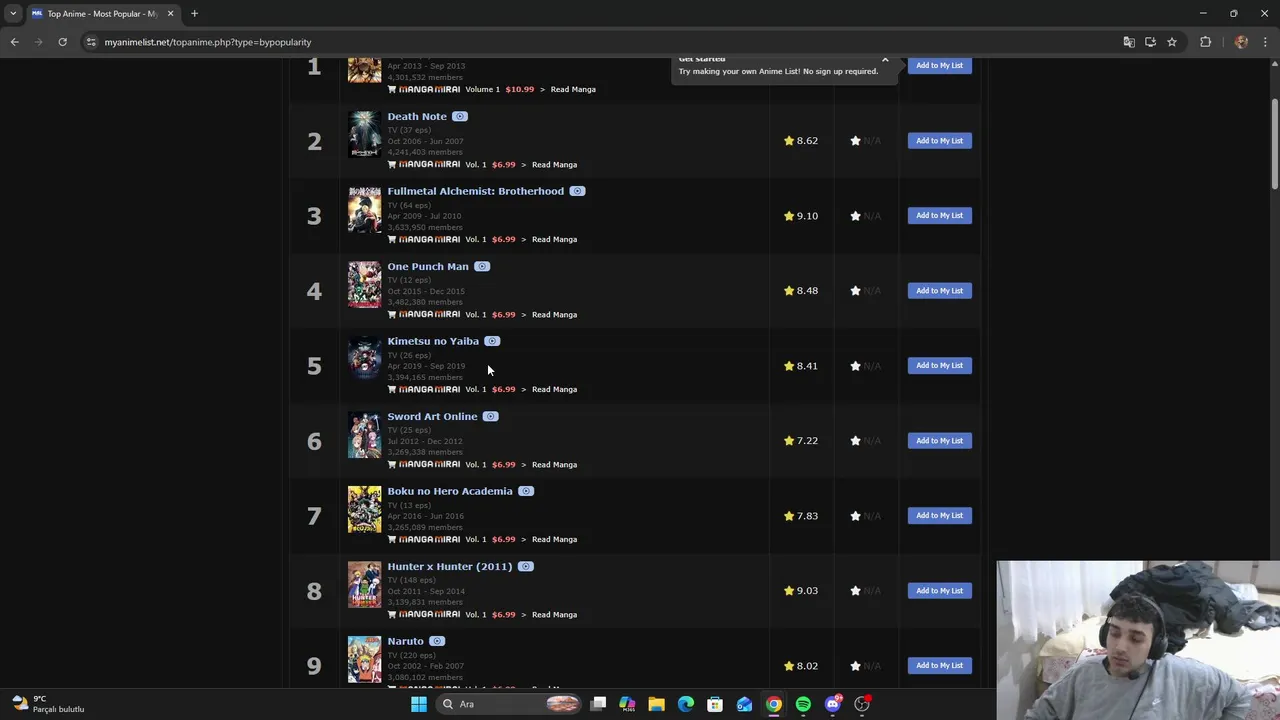The height and width of the screenshot is (720, 1280).
Task: Open Discord from the taskbar
Action: tap(832, 704)
